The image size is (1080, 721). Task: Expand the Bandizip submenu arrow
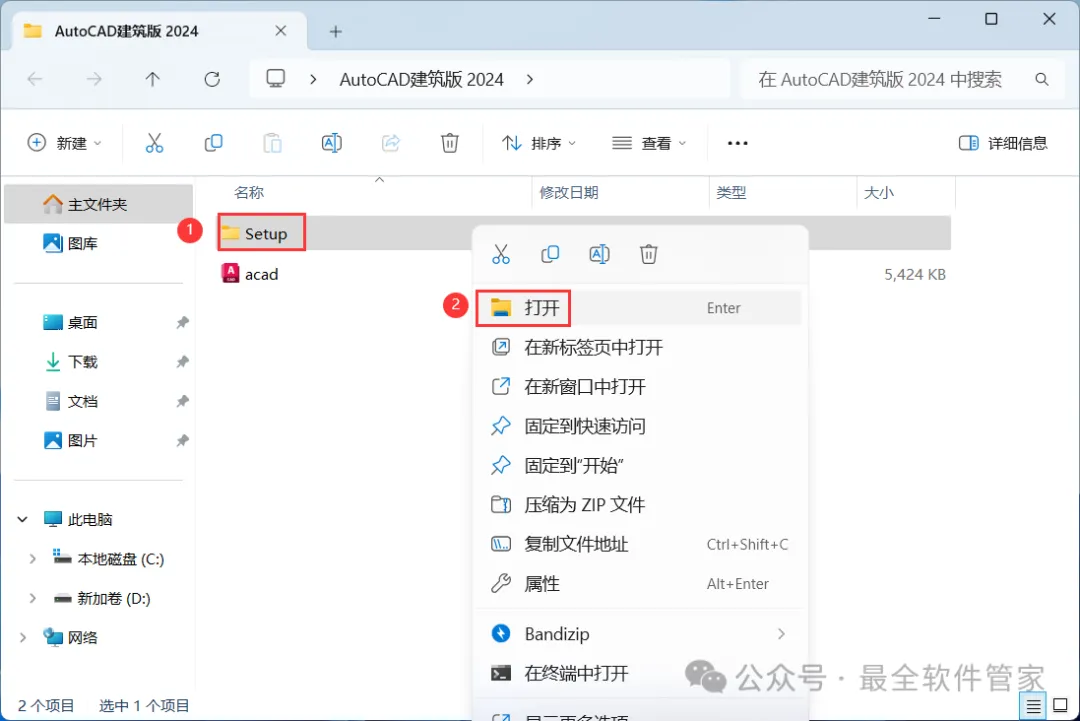(781, 634)
